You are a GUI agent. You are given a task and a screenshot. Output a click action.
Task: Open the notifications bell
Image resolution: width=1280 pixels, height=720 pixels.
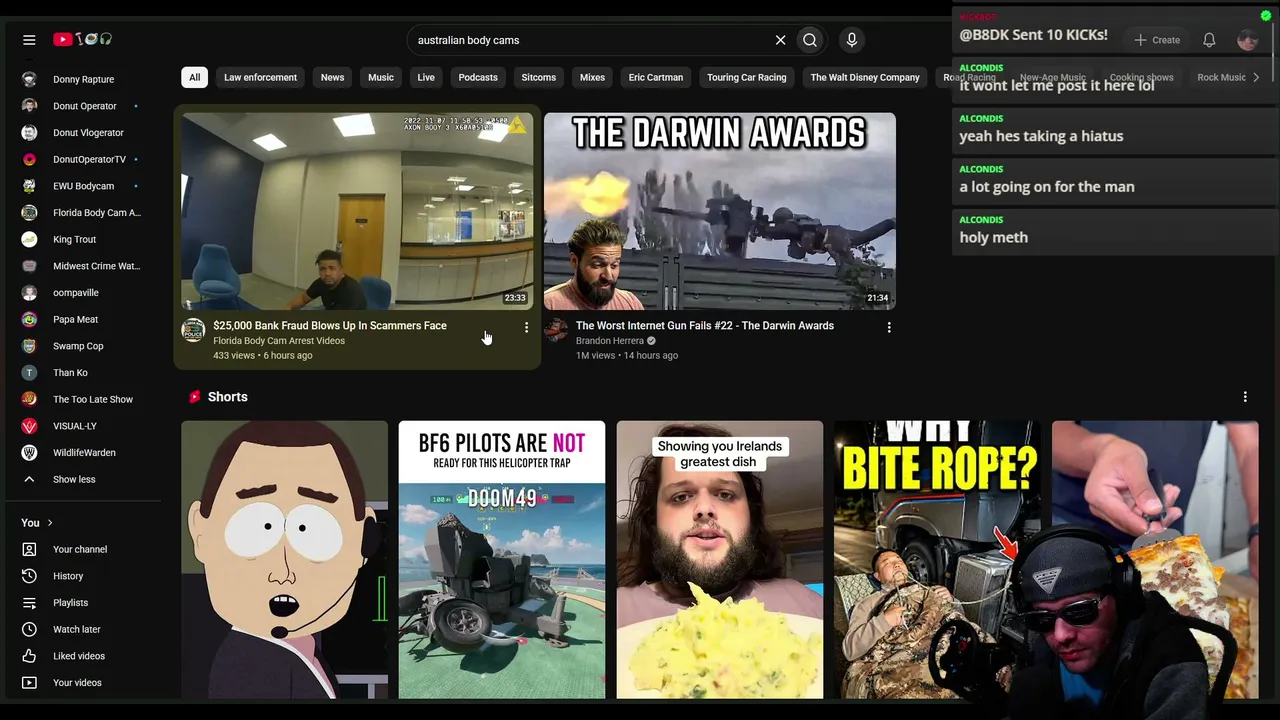[x=1209, y=40]
